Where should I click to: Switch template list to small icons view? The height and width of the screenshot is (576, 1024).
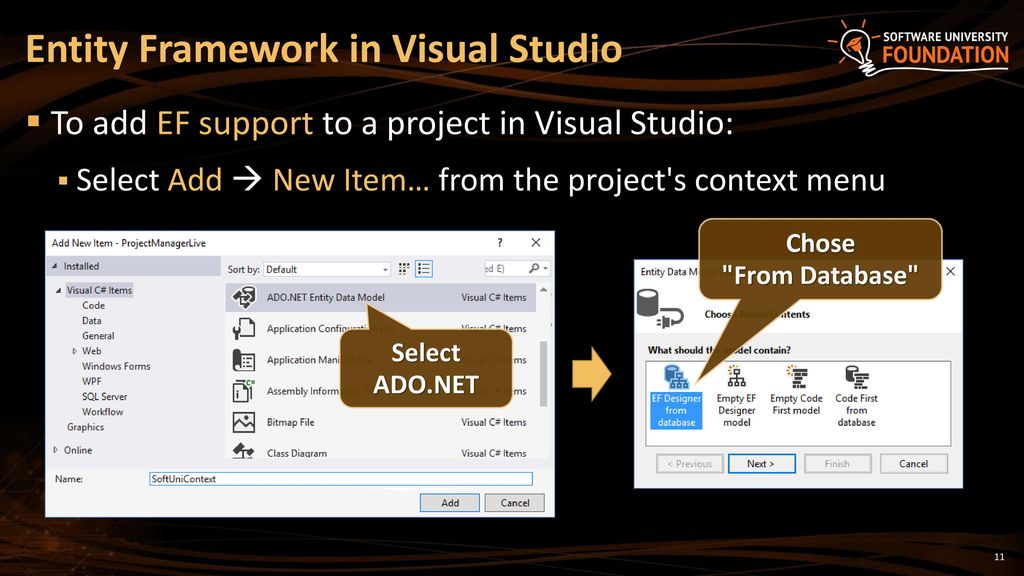pos(404,268)
